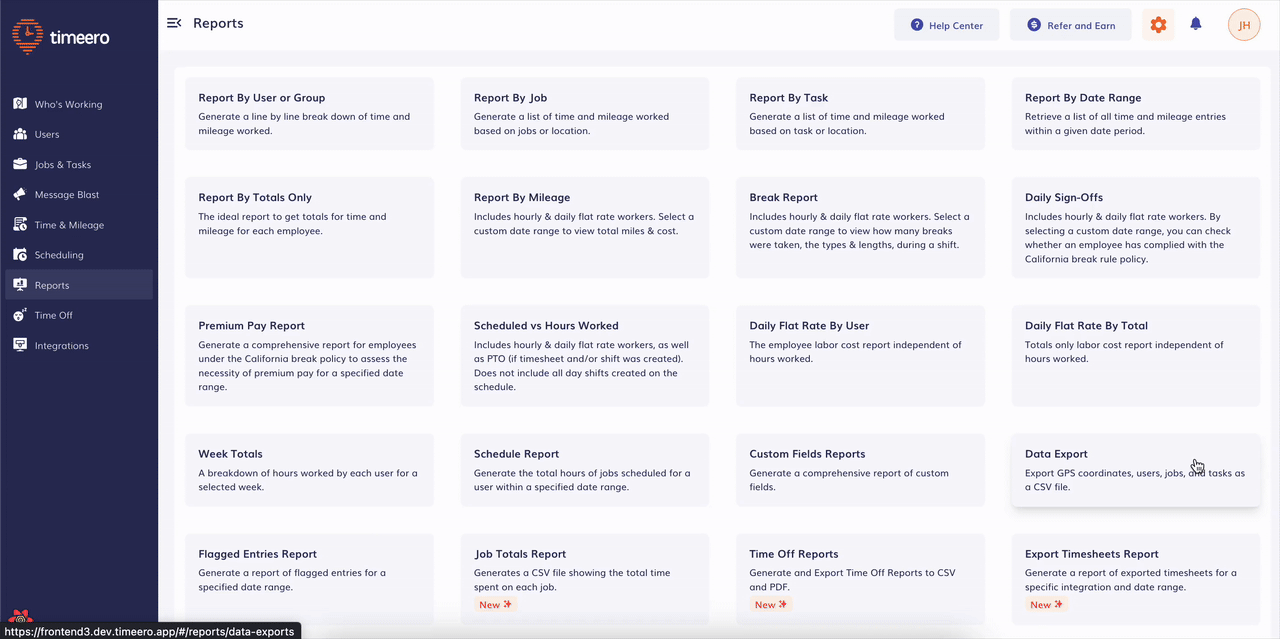1280x639 pixels.
Task: Open the JH user avatar menu
Action: point(1243,25)
